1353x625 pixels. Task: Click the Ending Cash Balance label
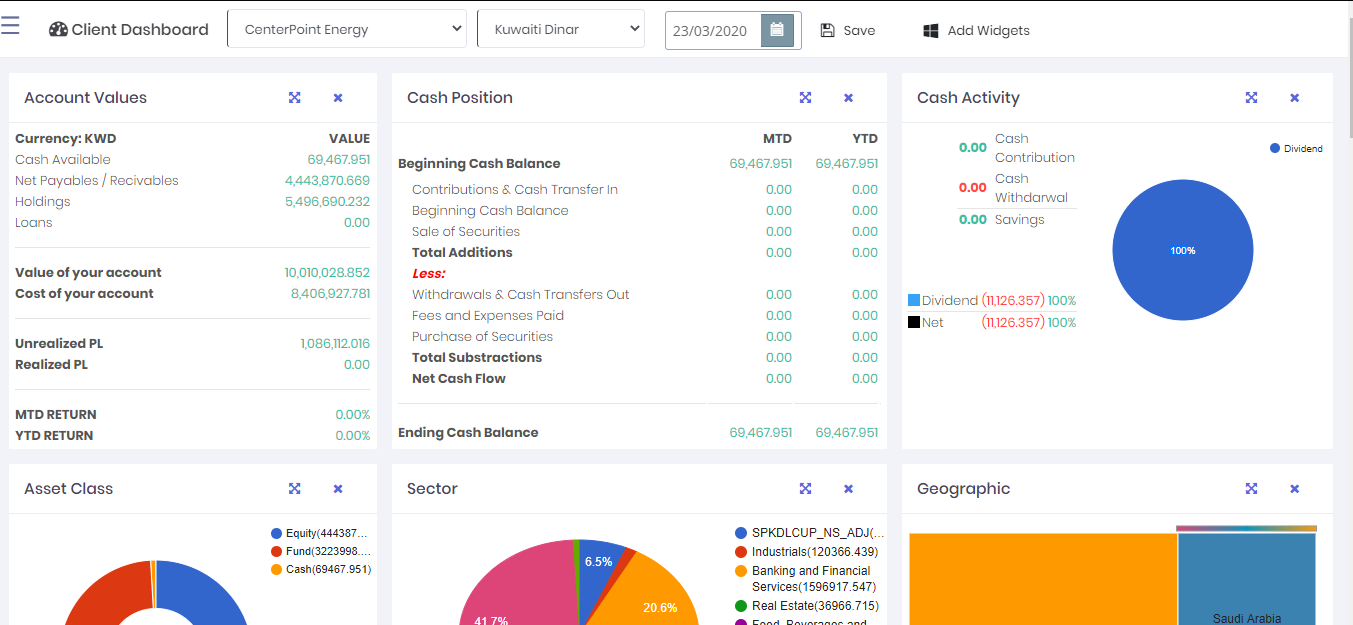pos(468,433)
